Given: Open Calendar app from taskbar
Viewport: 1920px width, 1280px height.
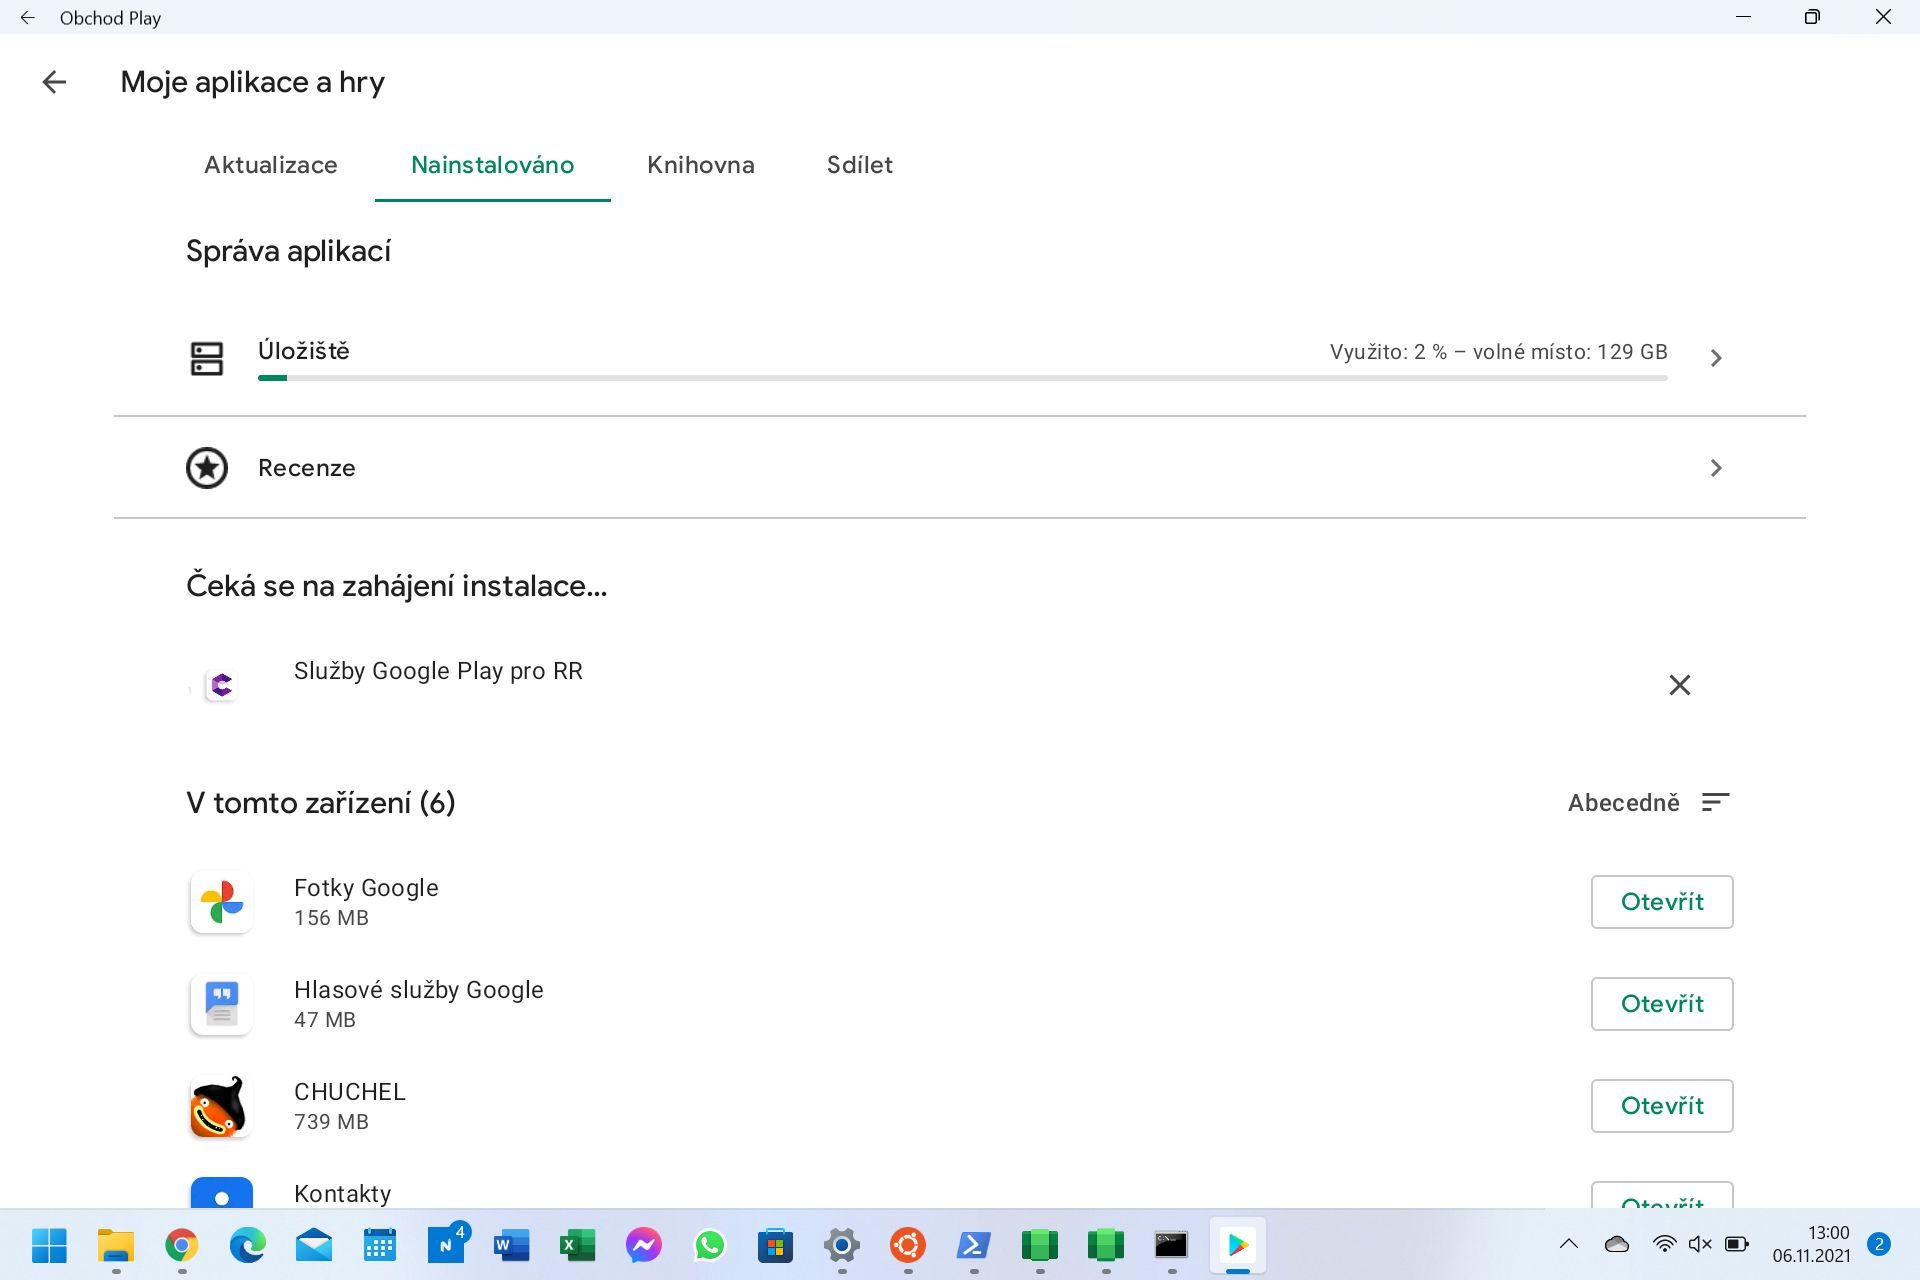Looking at the screenshot, I should coord(380,1245).
